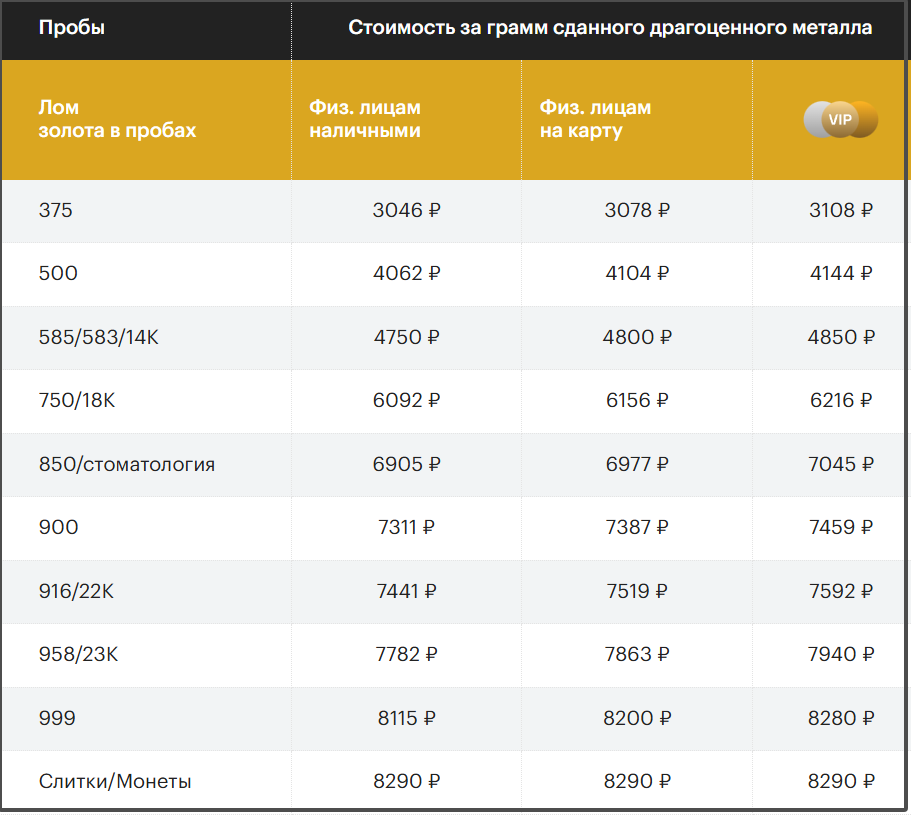Select the 375 probe row label
Image resolution: width=911 pixels, height=819 pixels.
56,211
